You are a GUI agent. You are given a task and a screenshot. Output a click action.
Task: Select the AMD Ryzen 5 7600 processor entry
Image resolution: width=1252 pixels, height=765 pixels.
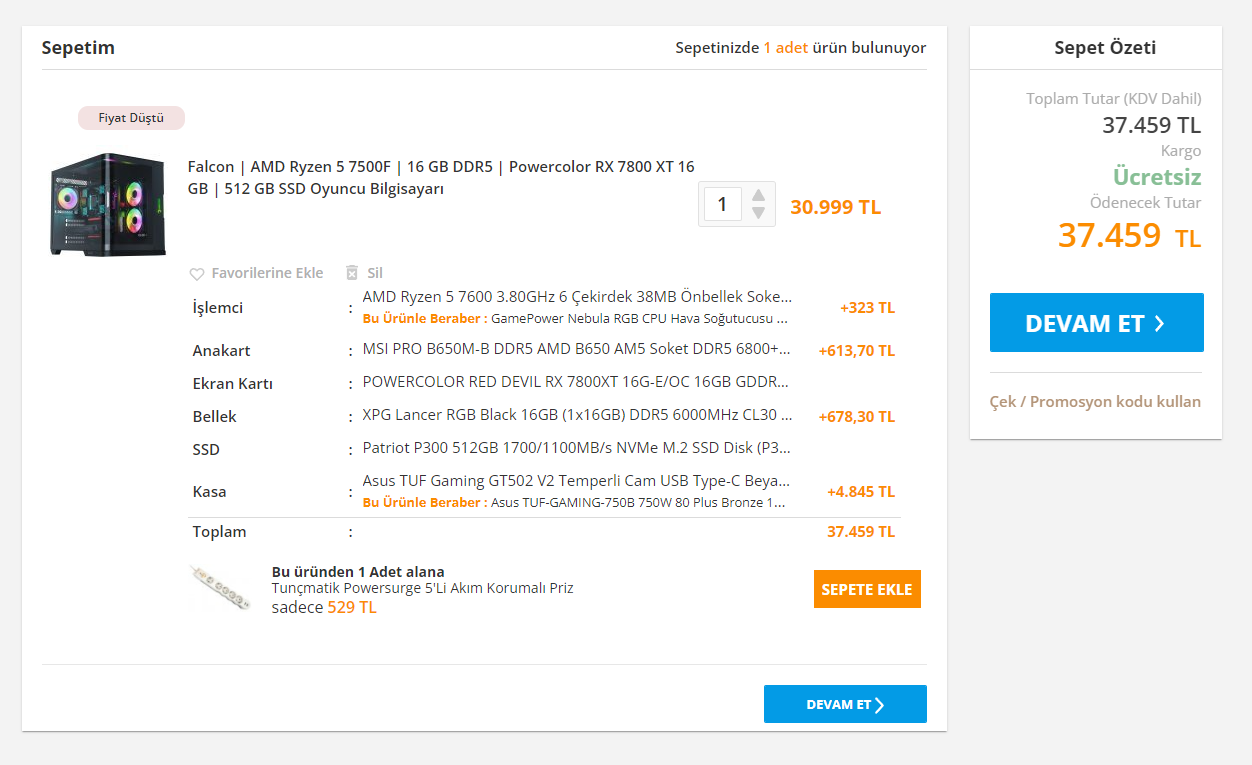[x=577, y=297]
